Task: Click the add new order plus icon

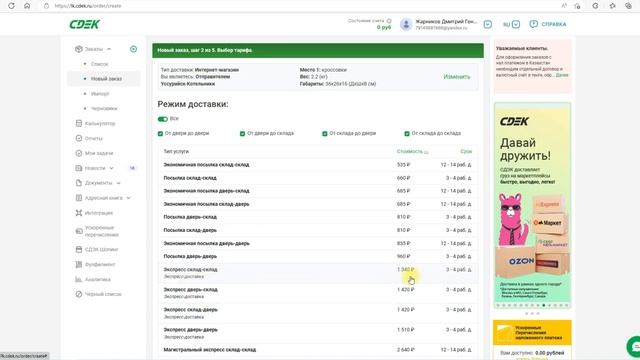Action: [x=133, y=49]
